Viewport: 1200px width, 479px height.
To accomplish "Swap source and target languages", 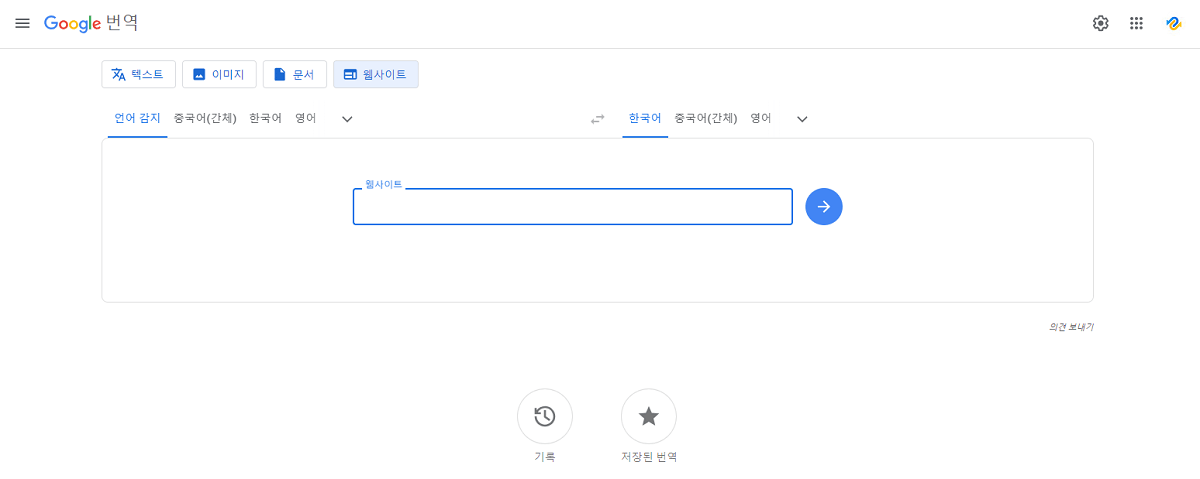I will 597,119.
